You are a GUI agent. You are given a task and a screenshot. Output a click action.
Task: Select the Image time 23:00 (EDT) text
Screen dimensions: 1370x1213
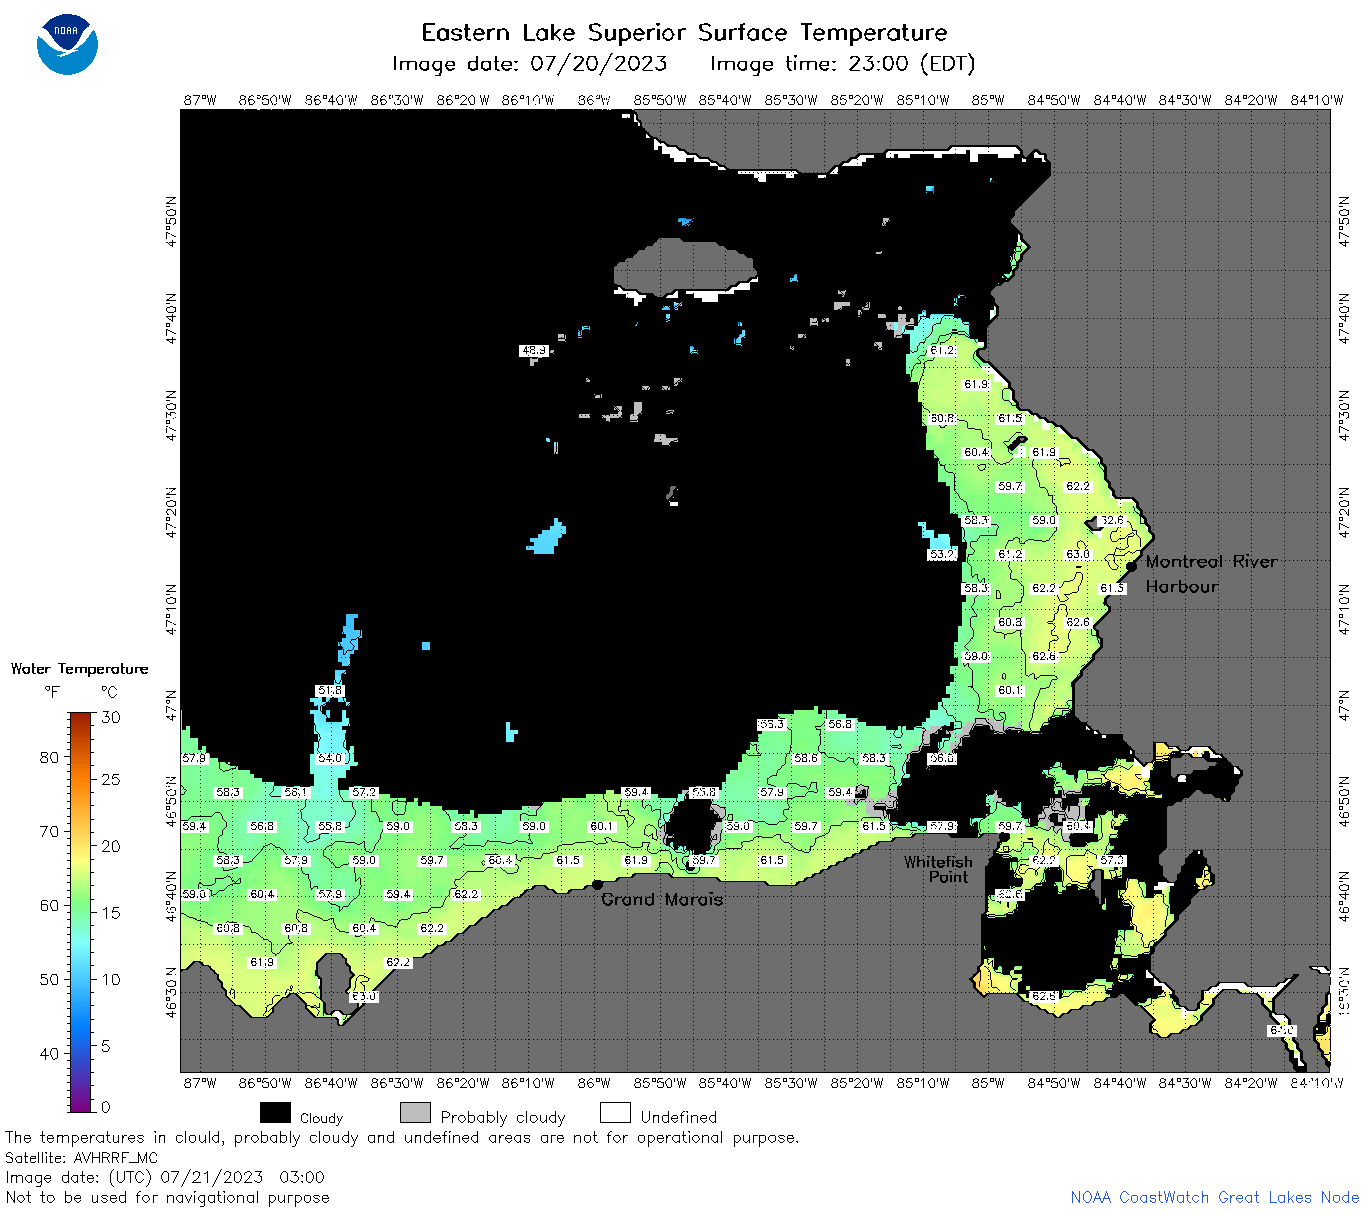pos(842,64)
